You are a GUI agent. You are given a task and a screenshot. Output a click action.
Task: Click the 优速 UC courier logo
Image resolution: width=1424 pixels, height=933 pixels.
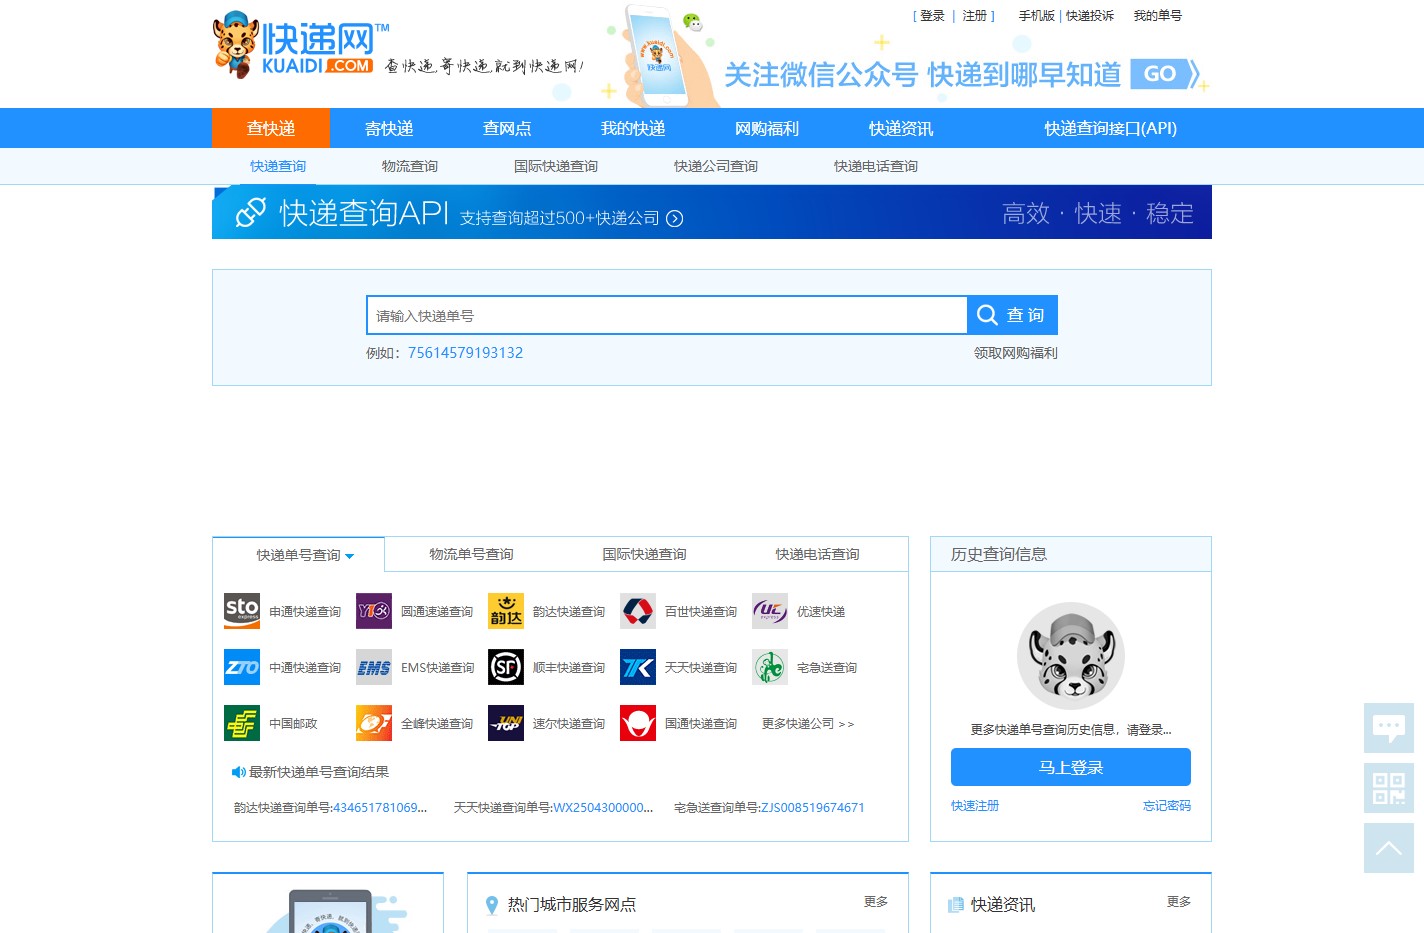770,611
